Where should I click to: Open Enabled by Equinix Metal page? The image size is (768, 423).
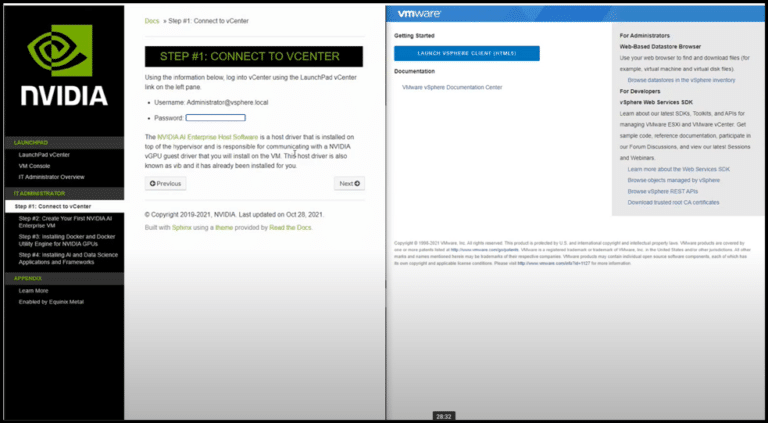tap(51, 302)
